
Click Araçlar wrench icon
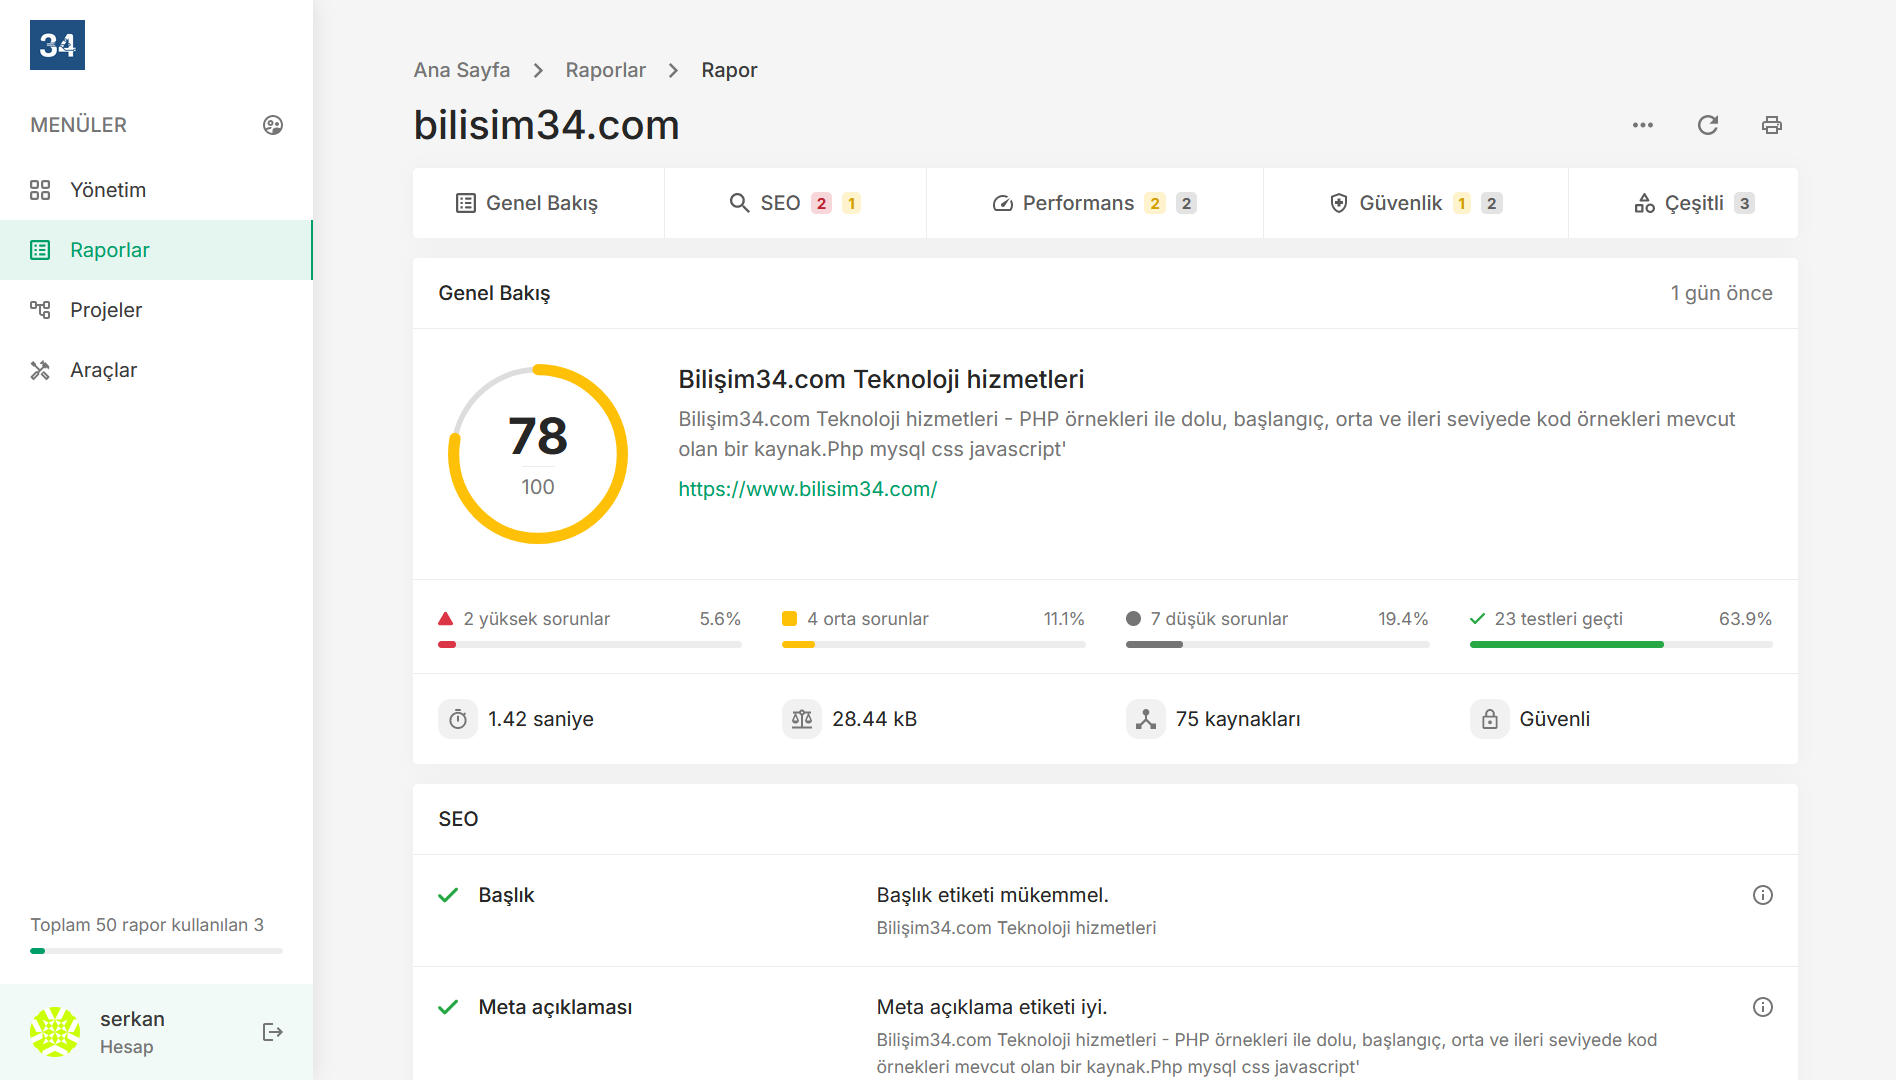tap(40, 370)
